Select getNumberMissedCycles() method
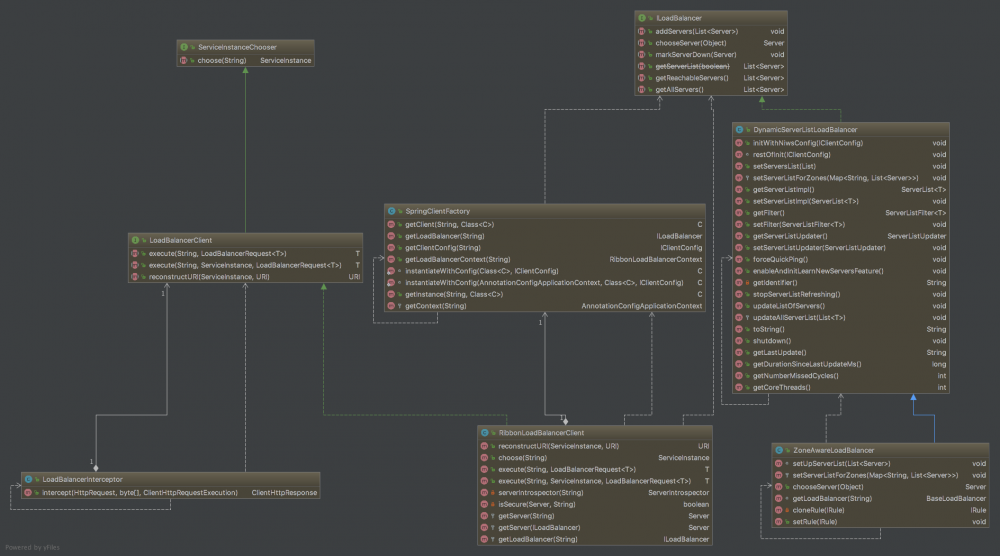The image size is (1000, 556). pyautogui.click(x=841, y=376)
